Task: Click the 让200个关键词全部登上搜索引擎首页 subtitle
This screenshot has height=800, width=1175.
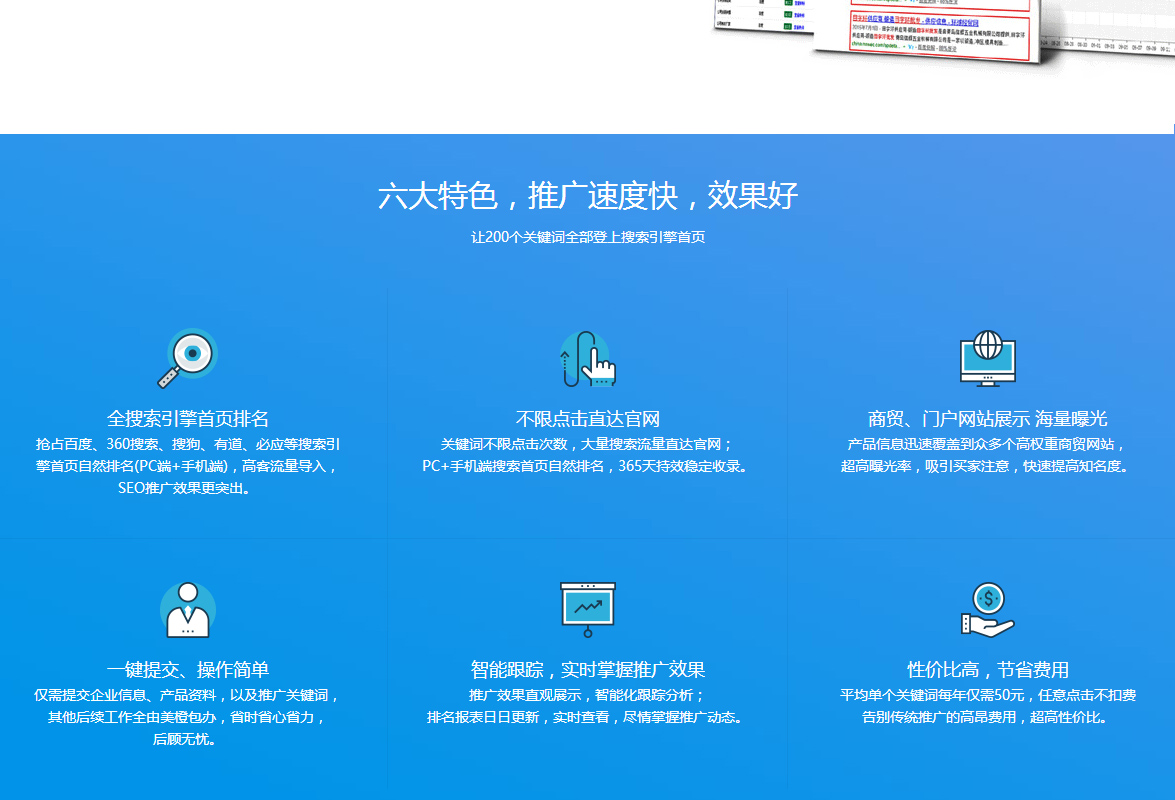Action: click(x=588, y=238)
